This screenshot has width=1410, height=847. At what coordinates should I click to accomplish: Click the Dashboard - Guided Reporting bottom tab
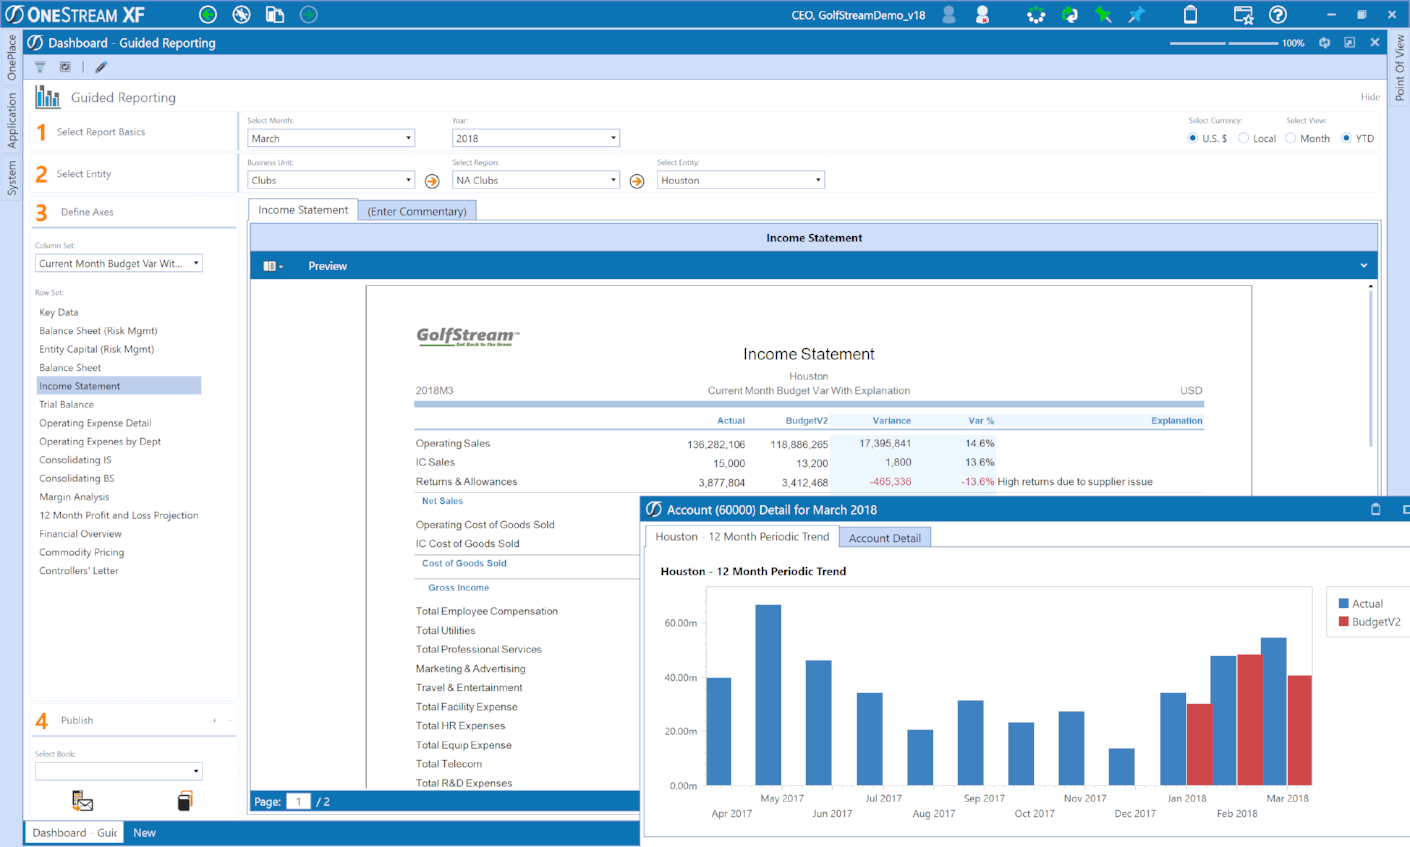[x=74, y=833]
